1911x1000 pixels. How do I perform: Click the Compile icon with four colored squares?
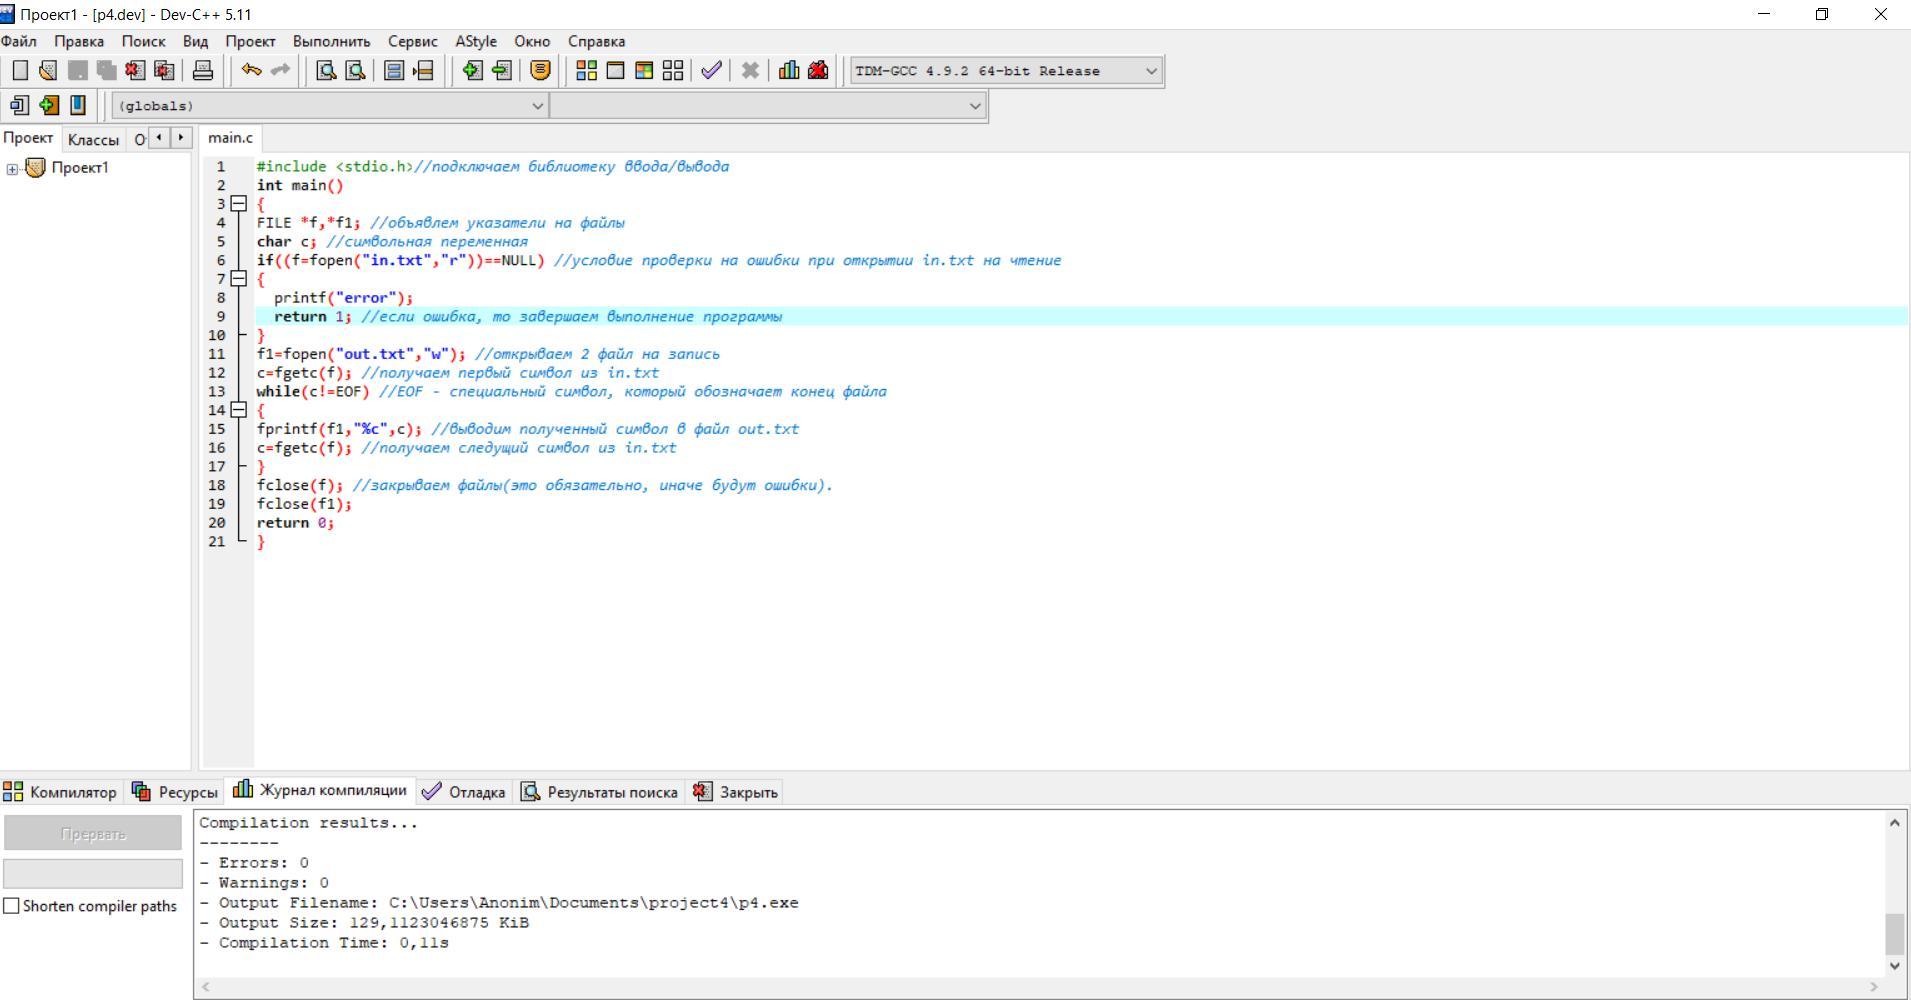tap(587, 70)
